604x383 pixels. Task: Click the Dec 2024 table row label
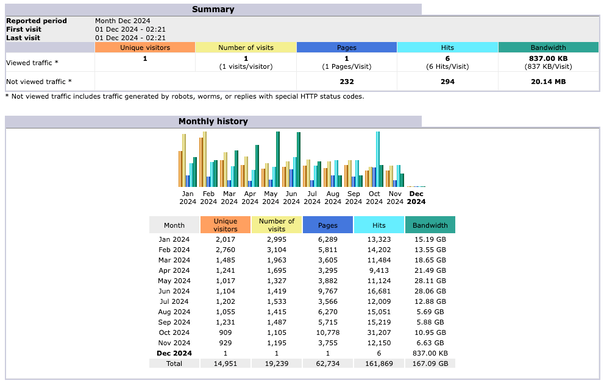click(x=174, y=353)
